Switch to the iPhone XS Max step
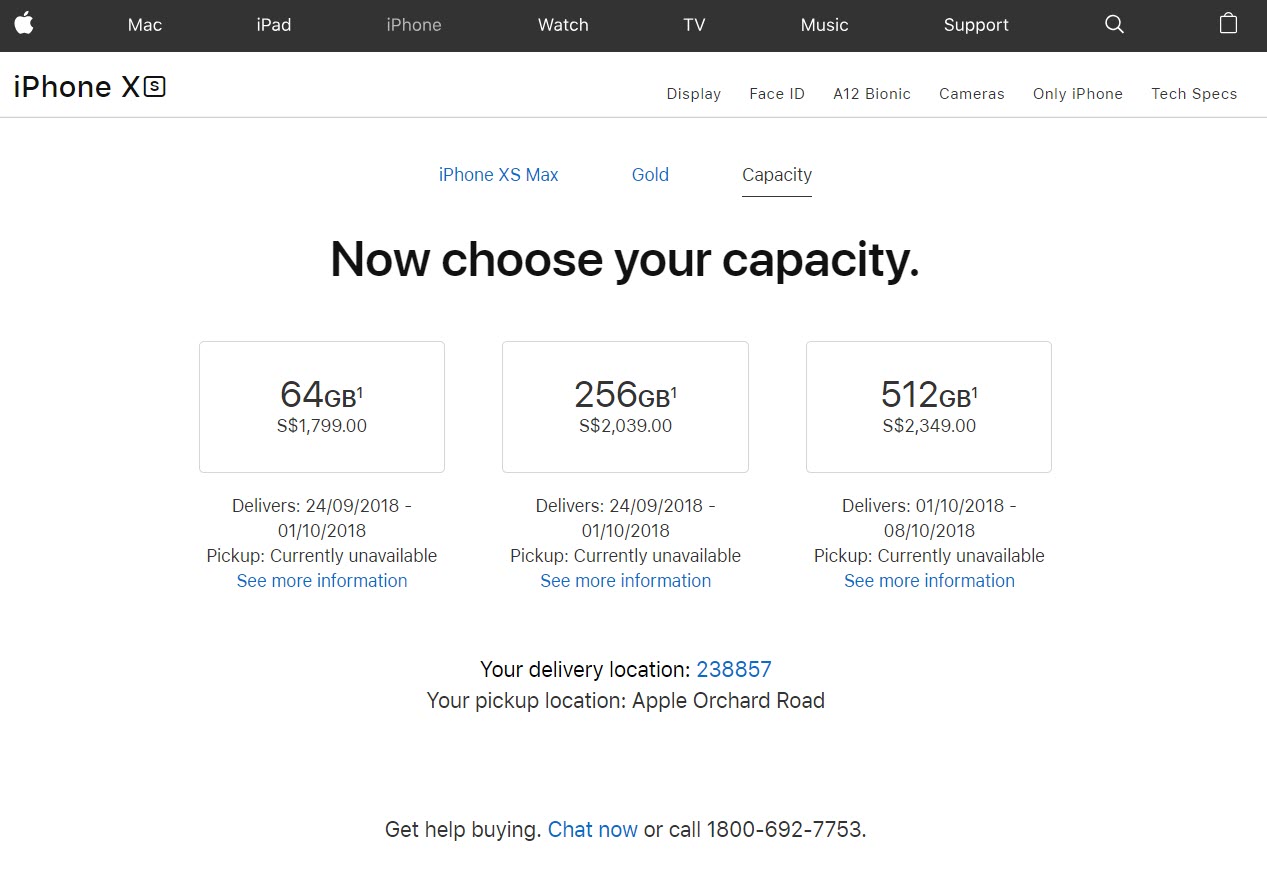 pyautogui.click(x=498, y=175)
